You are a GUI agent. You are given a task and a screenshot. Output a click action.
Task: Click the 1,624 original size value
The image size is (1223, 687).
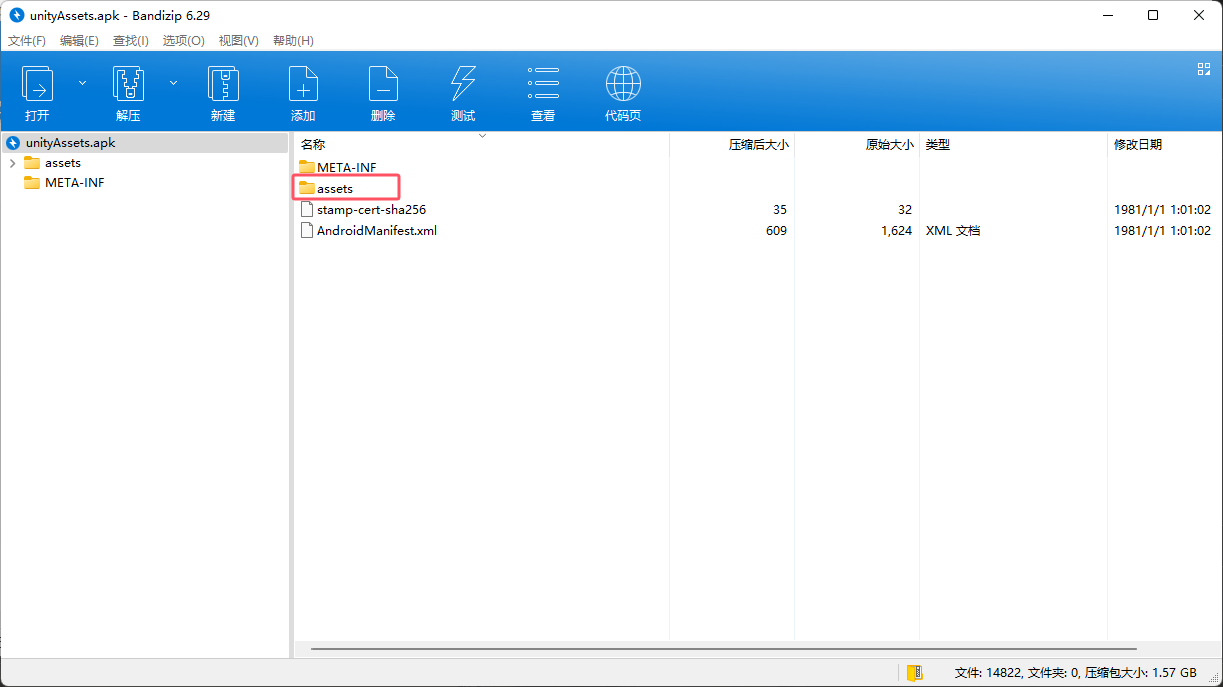[896, 230]
